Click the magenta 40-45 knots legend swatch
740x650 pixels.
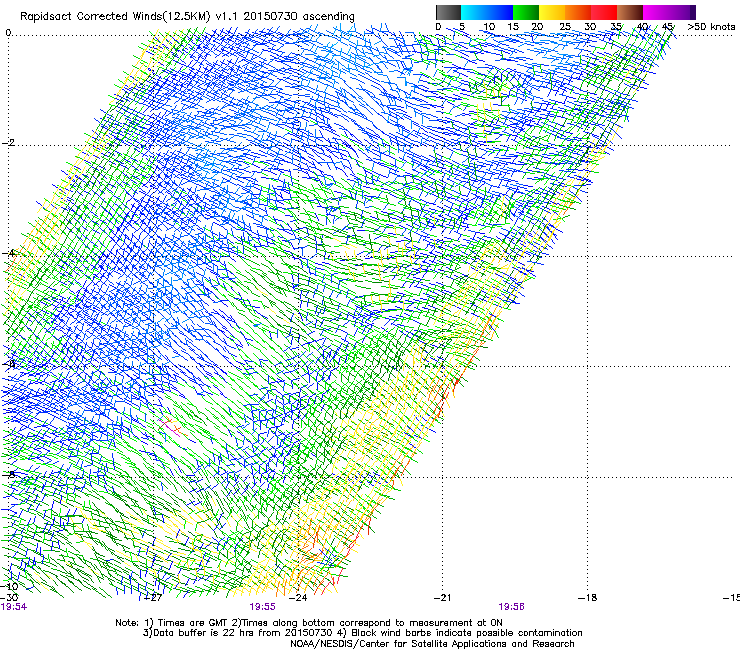(656, 12)
